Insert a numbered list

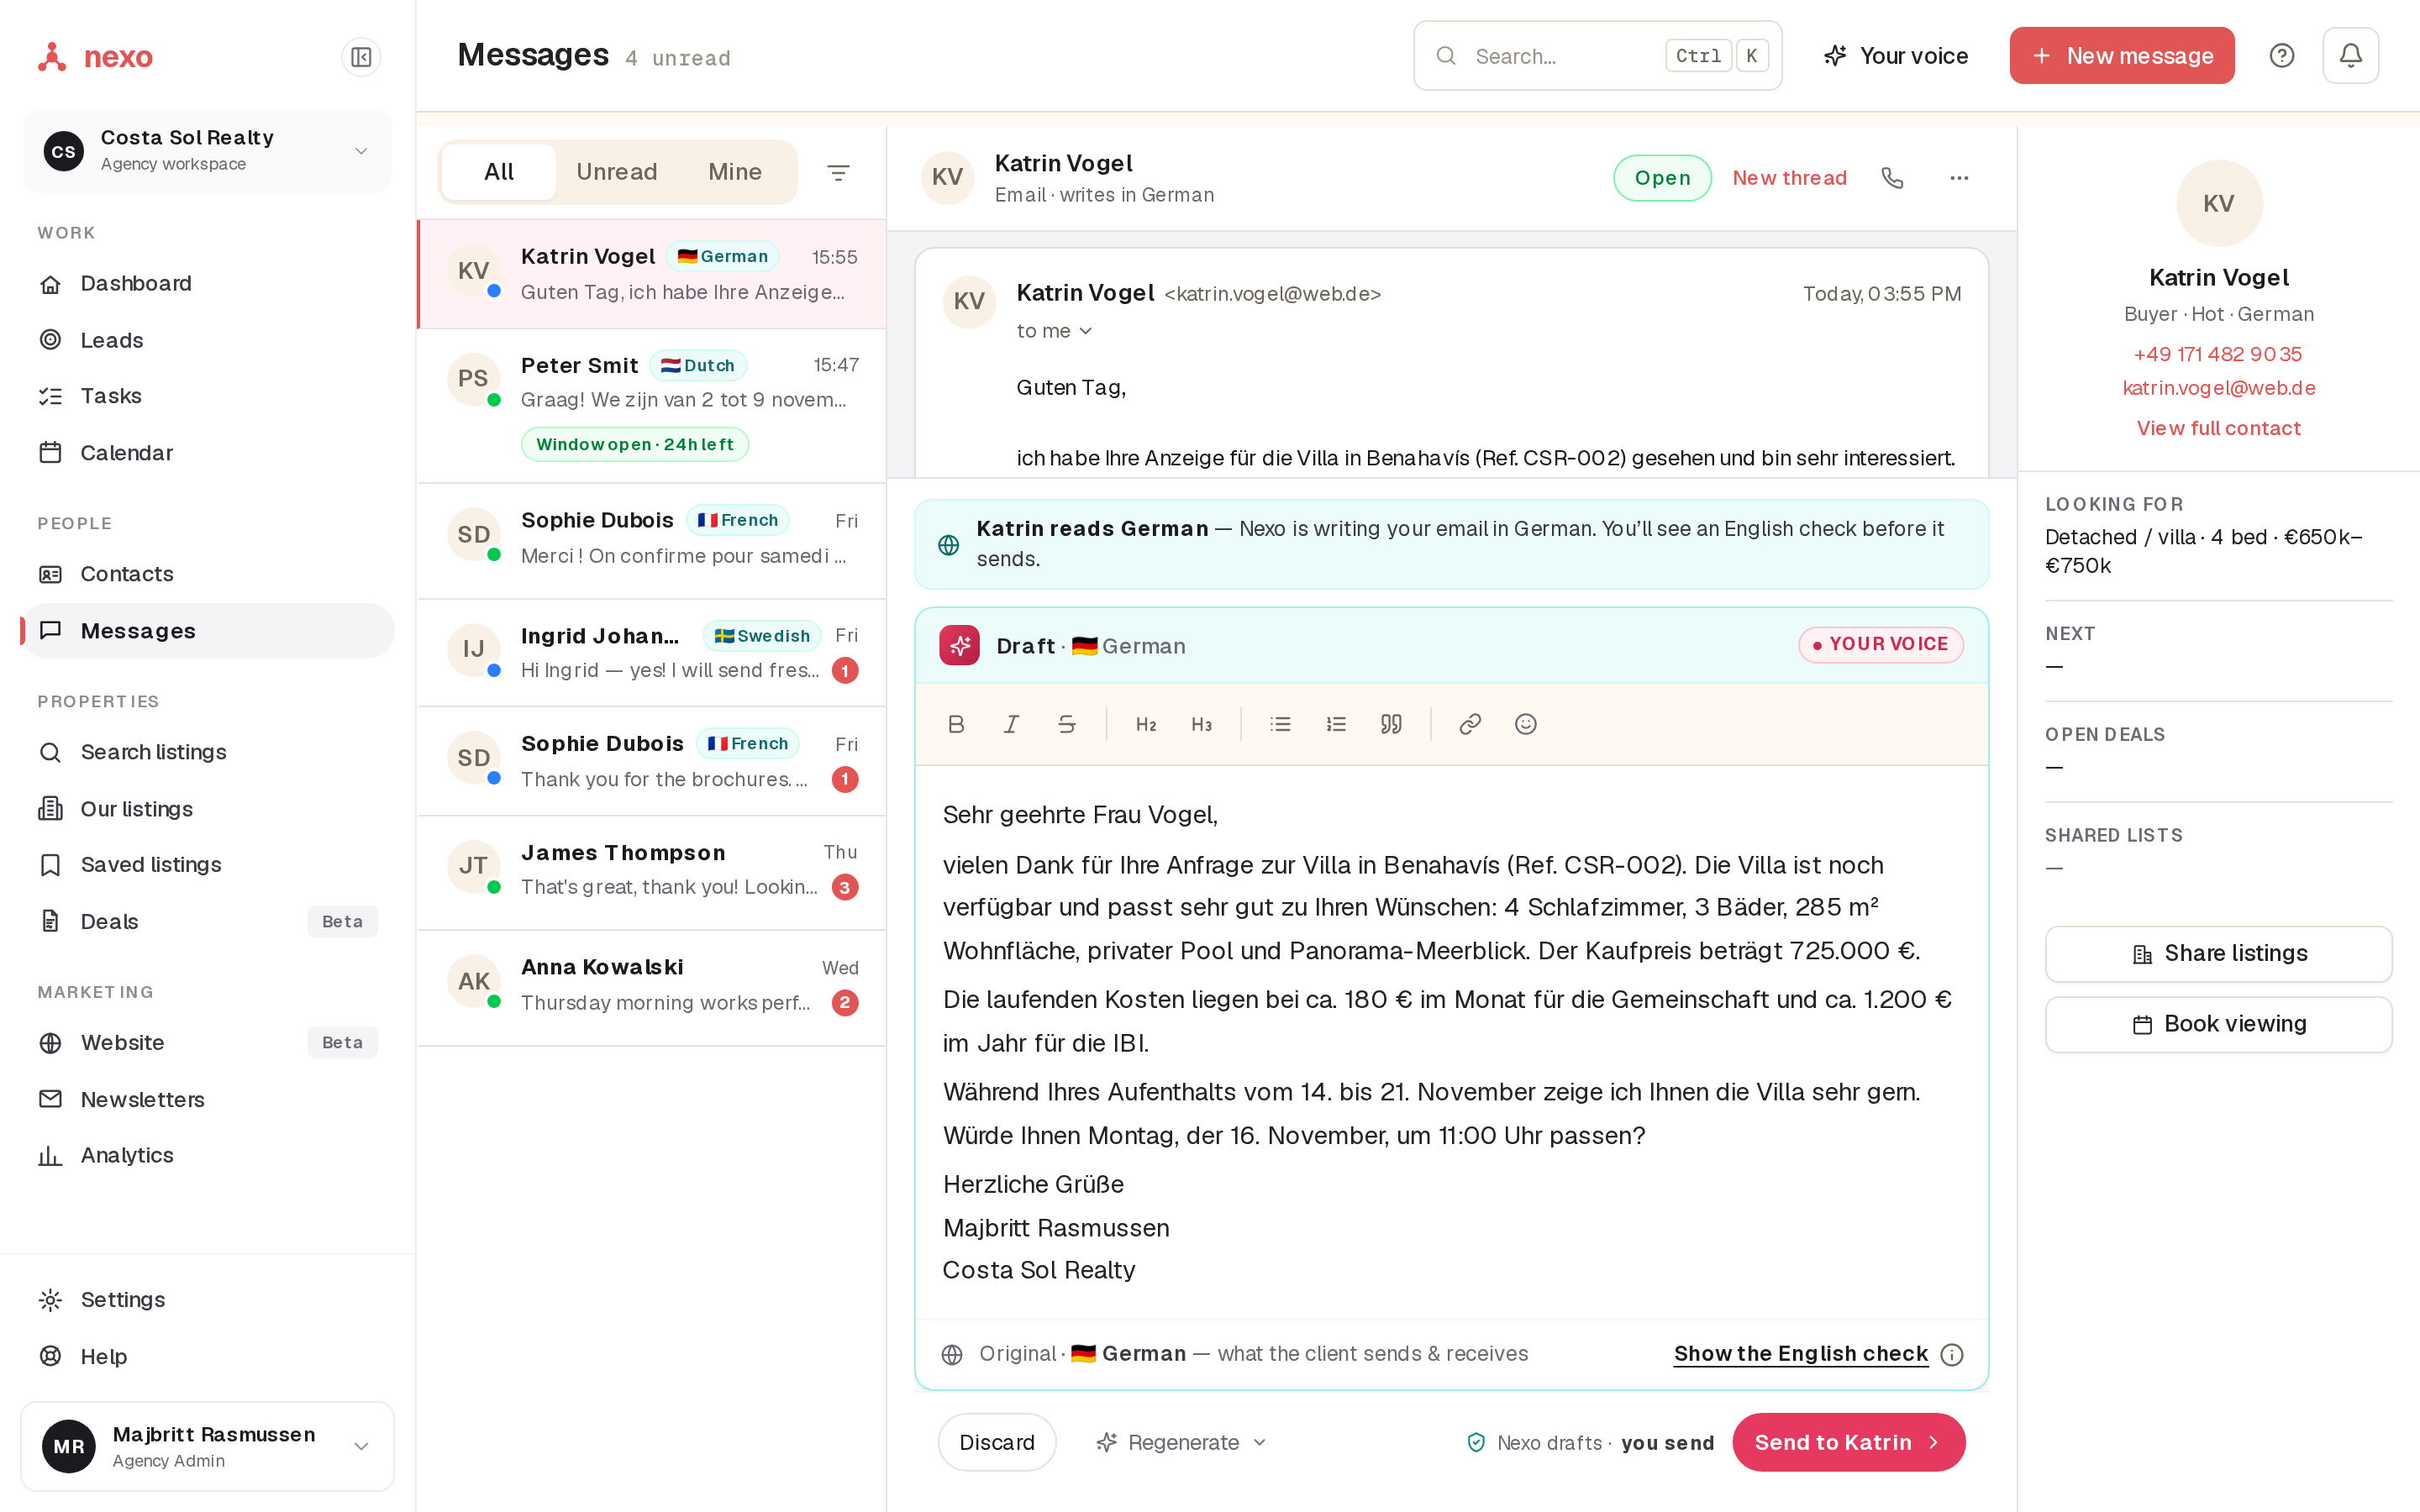(x=1336, y=724)
